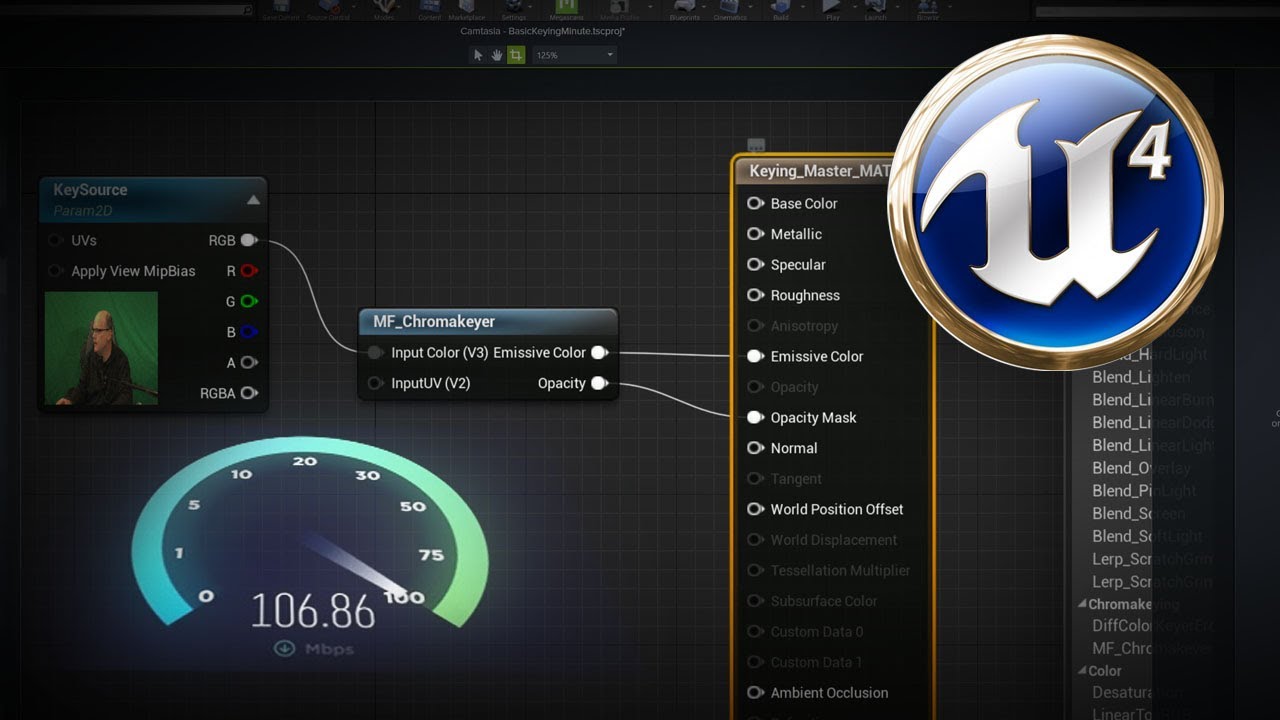The height and width of the screenshot is (720, 1280).
Task: Click the UVs input pin on KeySource
Action: 55,241
